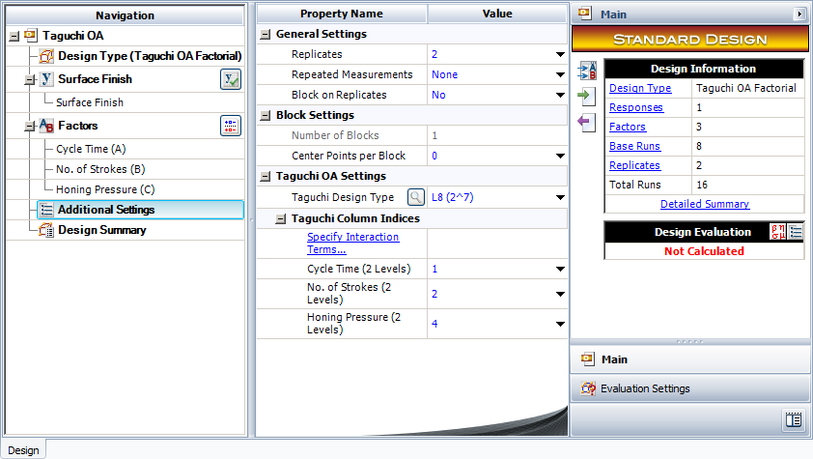813x459 pixels.
Task: Open the Detailed Summary link
Action: coord(704,204)
